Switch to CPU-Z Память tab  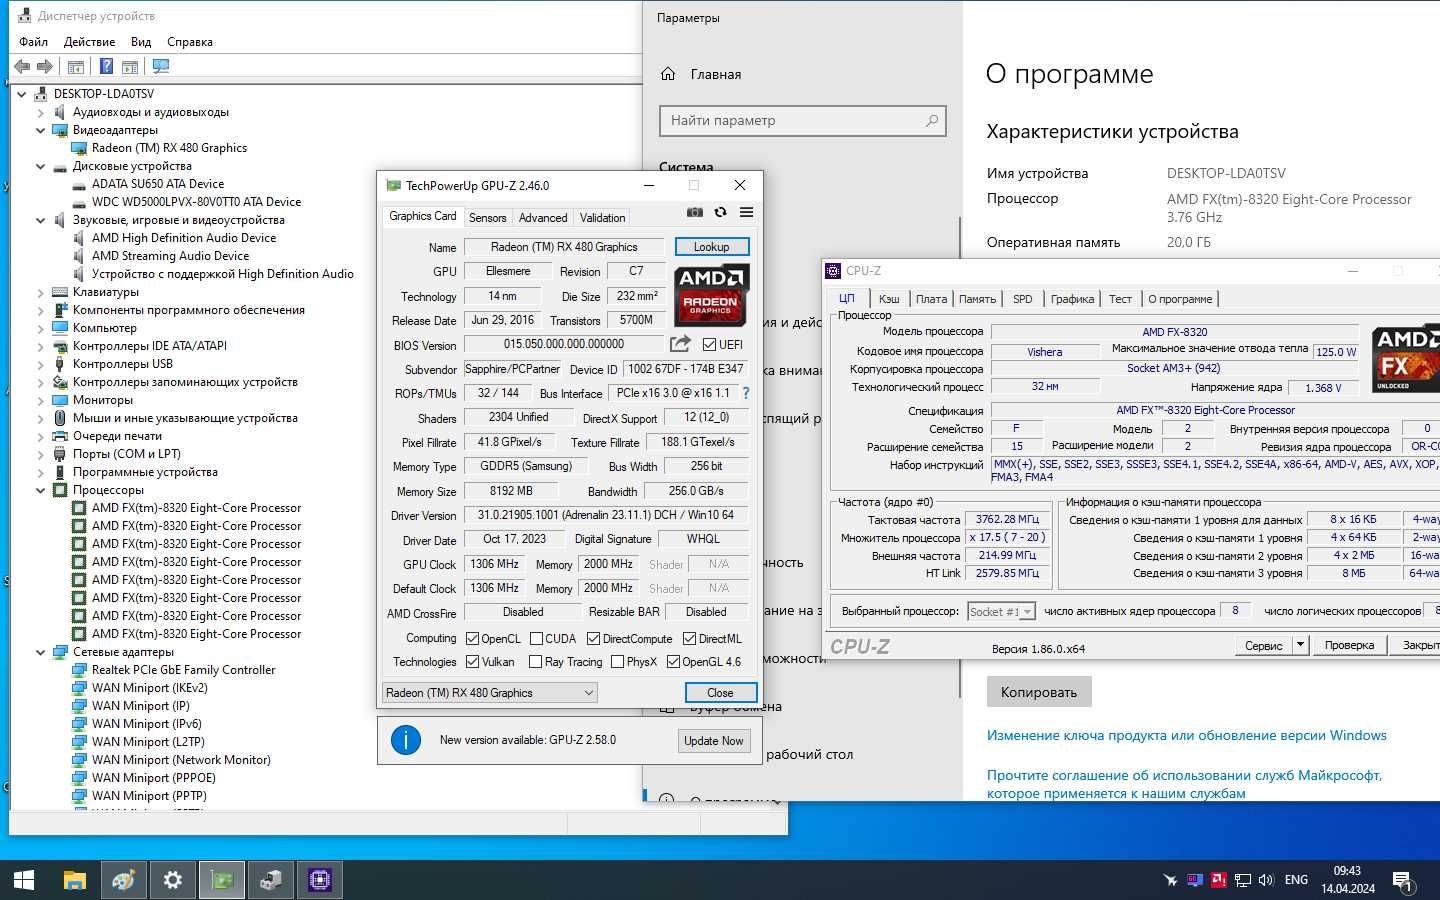coord(977,299)
